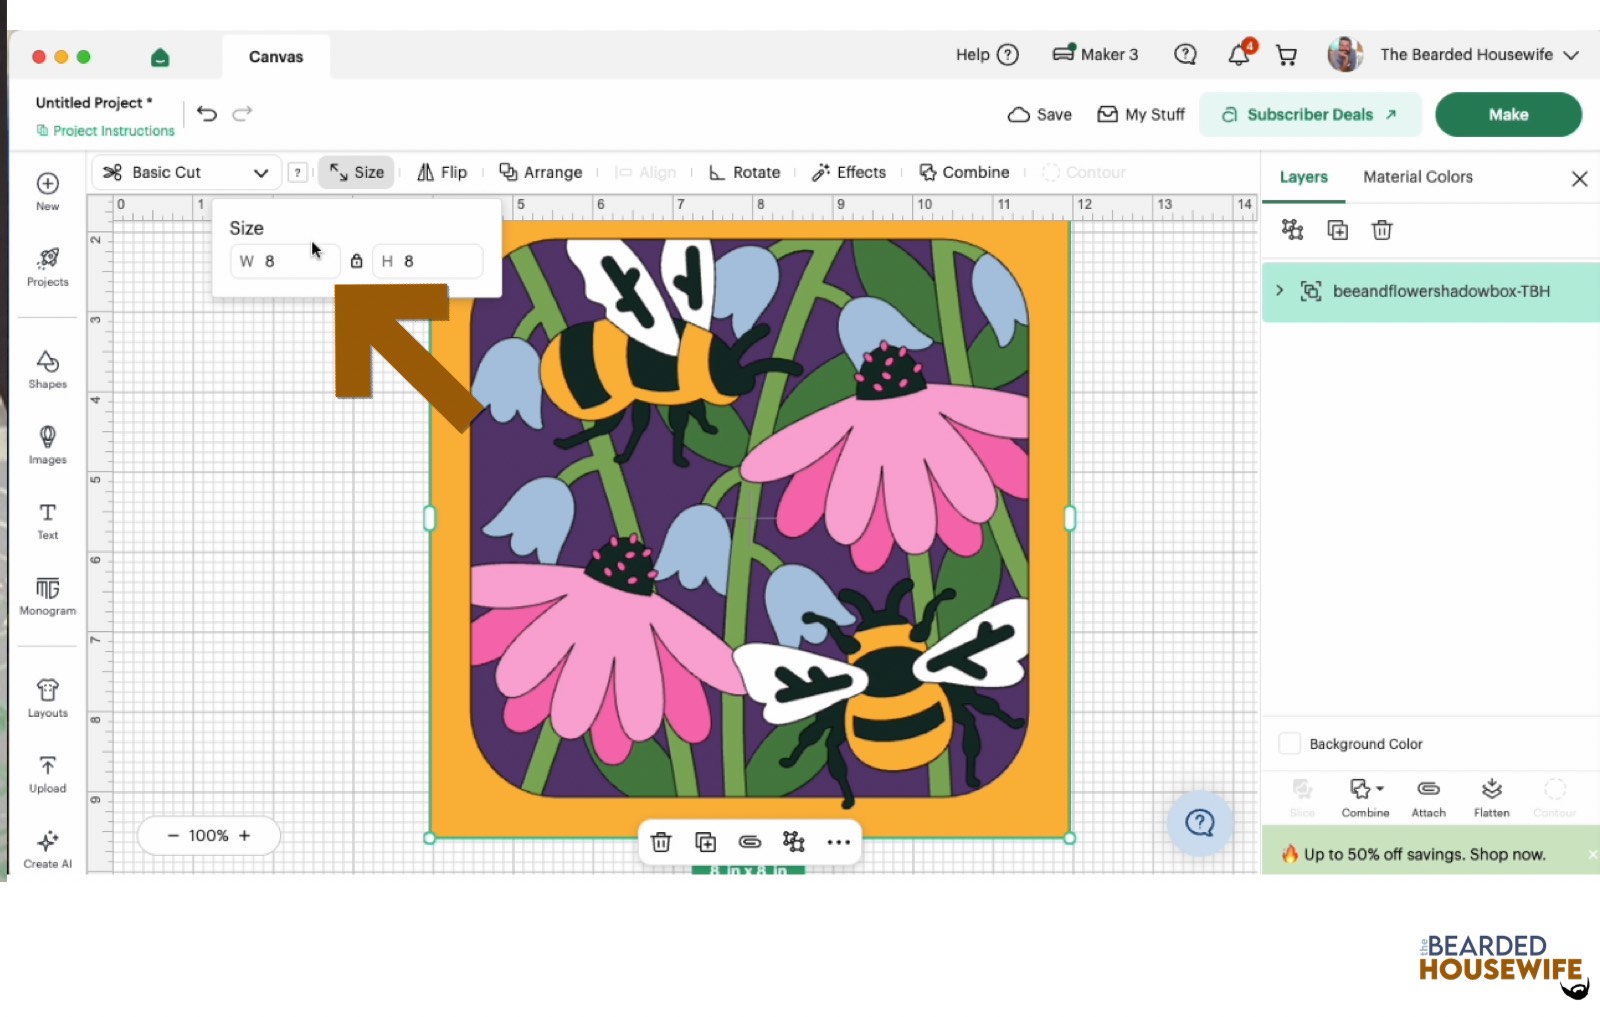Open the Basic Cut operation dropdown
Screen dimensions: 1600x1017
186,172
